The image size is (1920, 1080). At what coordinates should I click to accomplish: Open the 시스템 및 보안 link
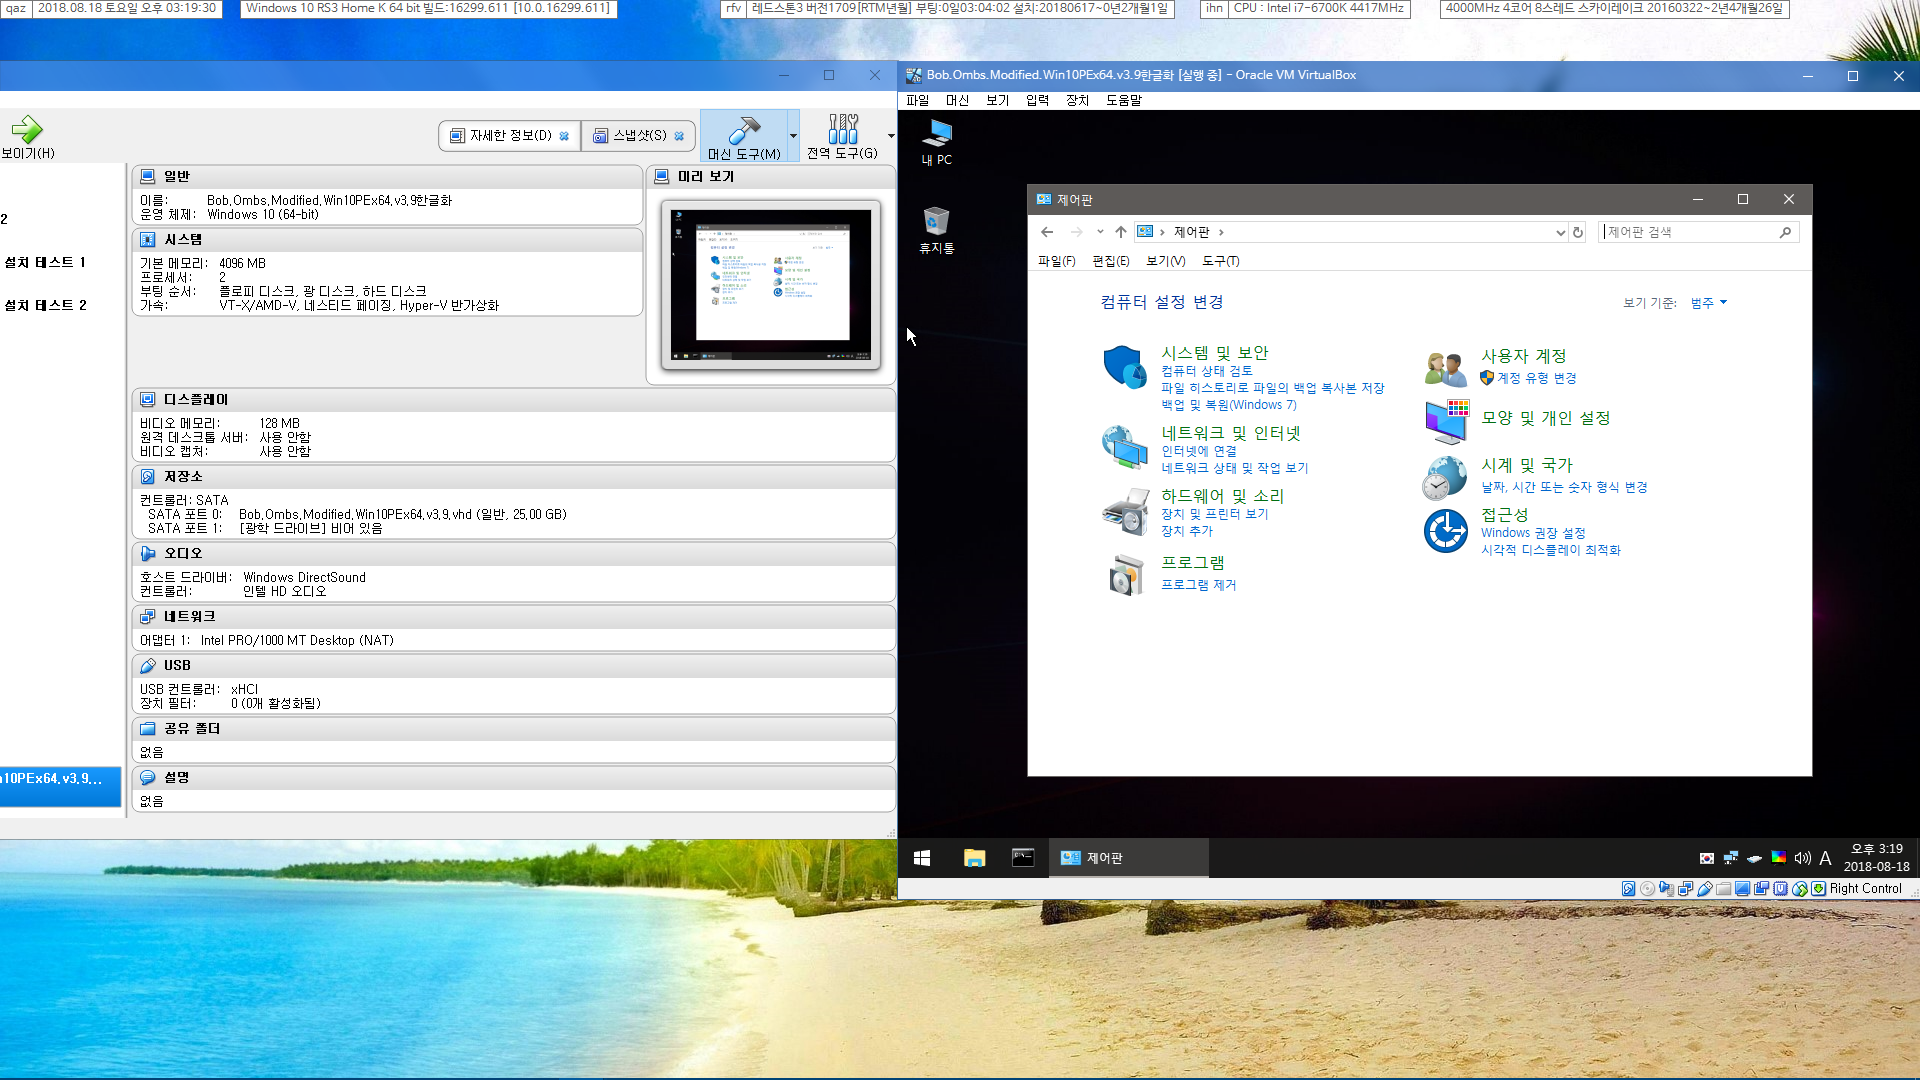point(1214,353)
